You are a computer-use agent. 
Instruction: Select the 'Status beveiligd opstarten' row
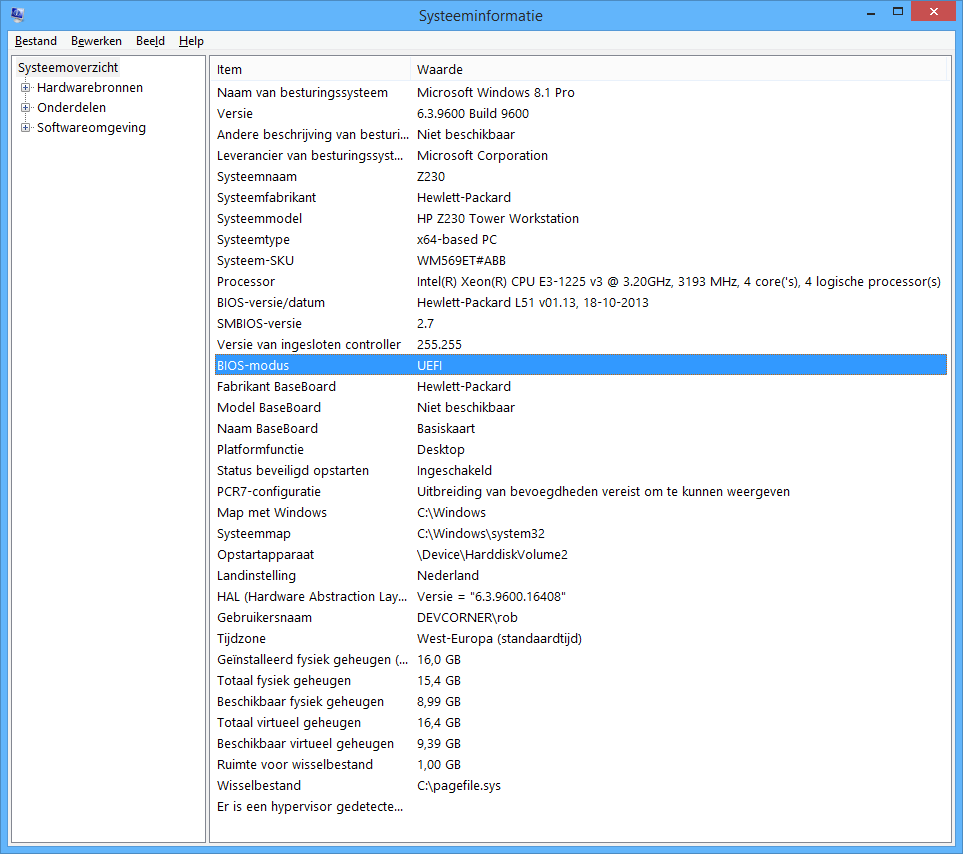[580, 471]
